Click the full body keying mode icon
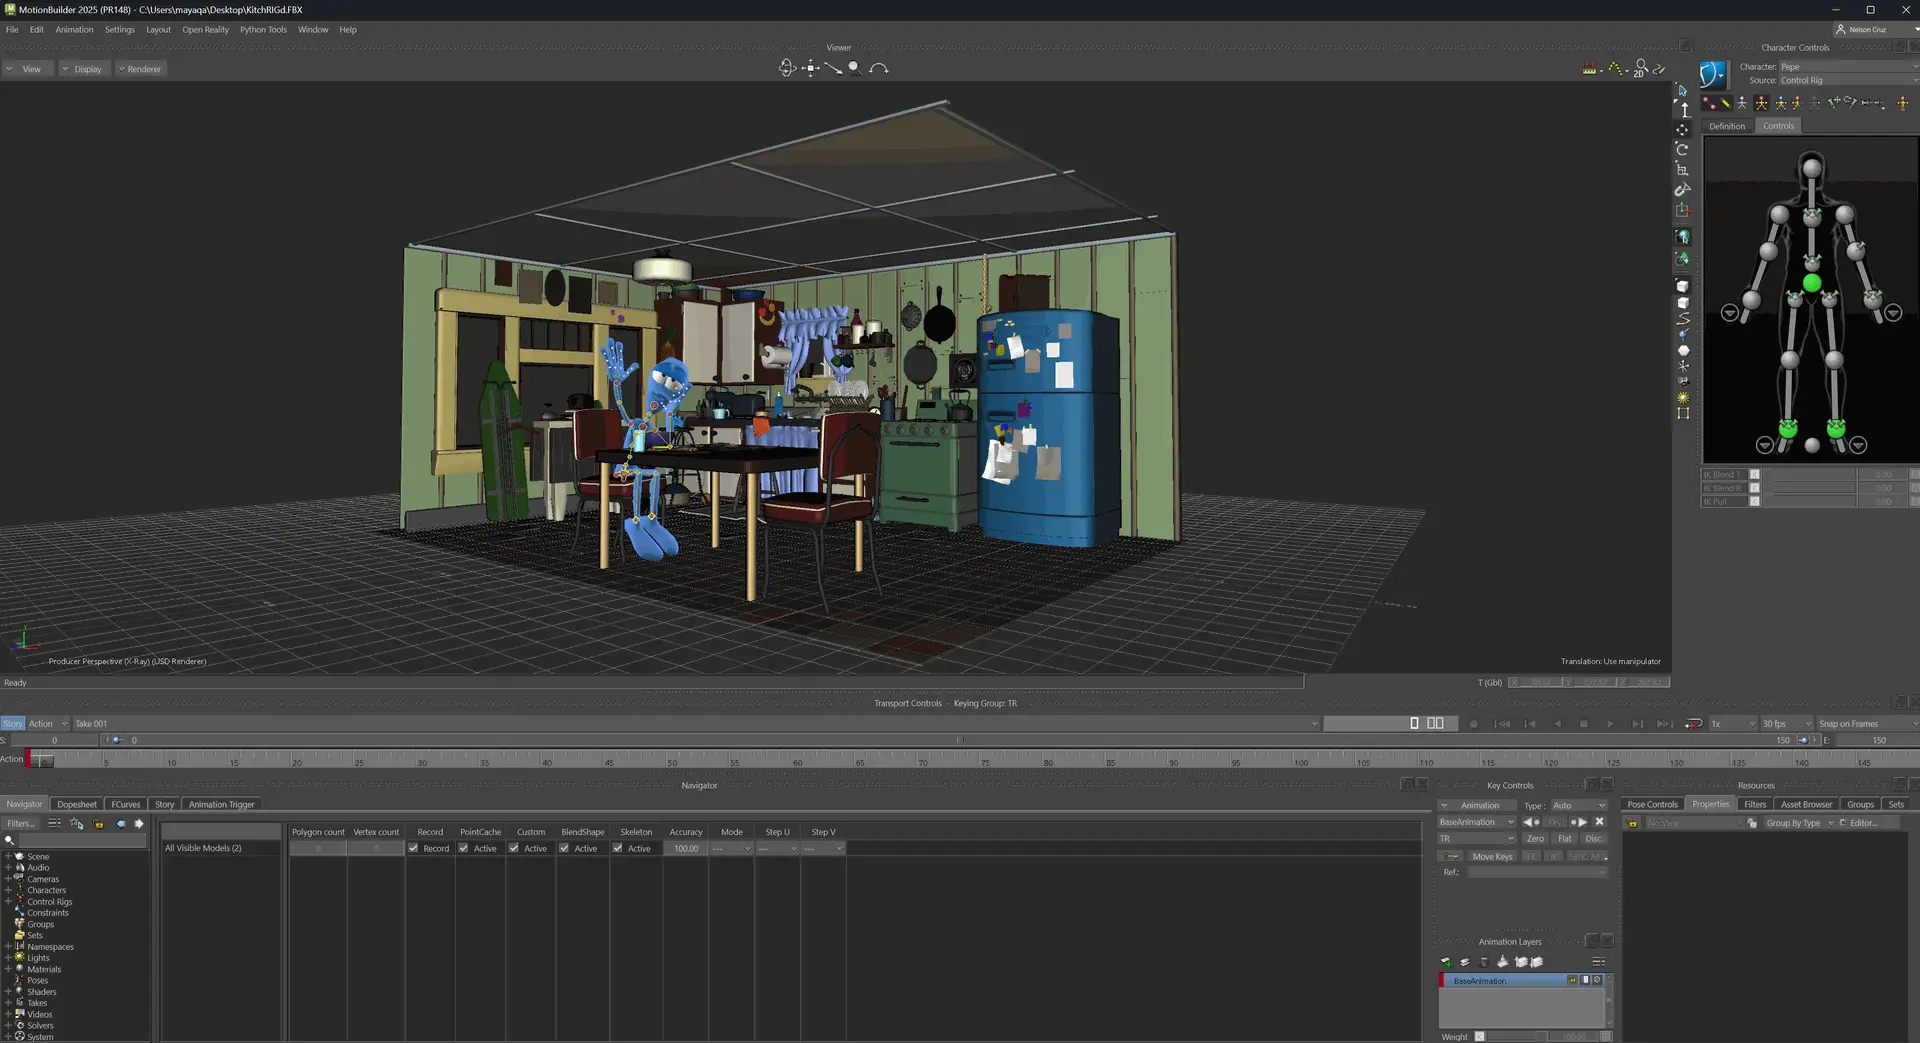The image size is (1920, 1043). pos(1762,103)
